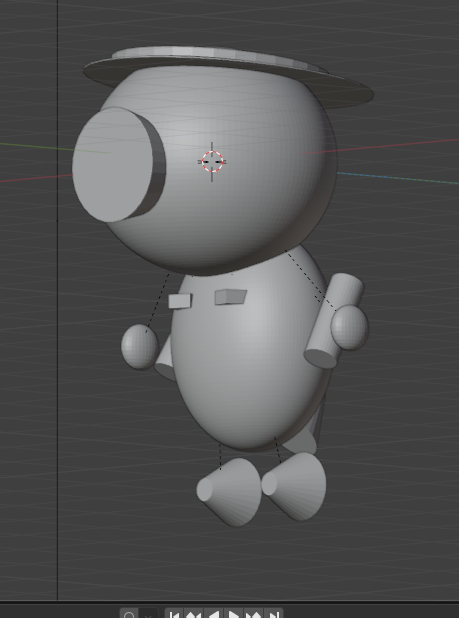Jump to the start frame
This screenshot has width=459, height=618.
pyautogui.click(x=175, y=614)
